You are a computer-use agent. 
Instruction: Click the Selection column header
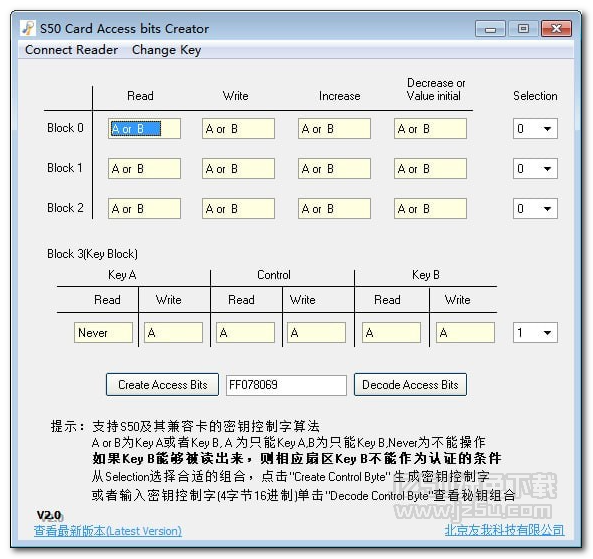(535, 96)
